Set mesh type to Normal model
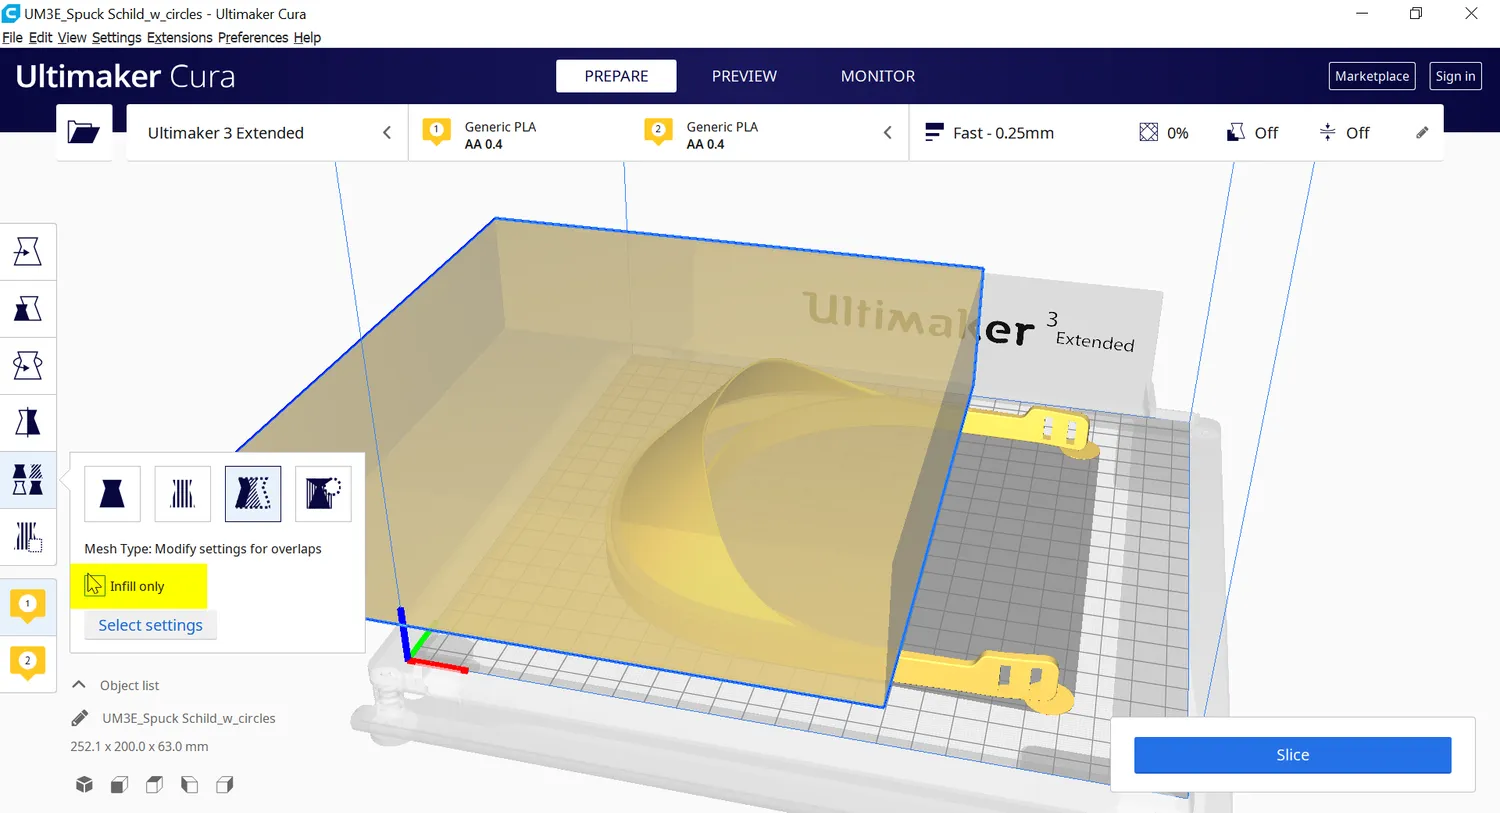 pyautogui.click(x=112, y=494)
